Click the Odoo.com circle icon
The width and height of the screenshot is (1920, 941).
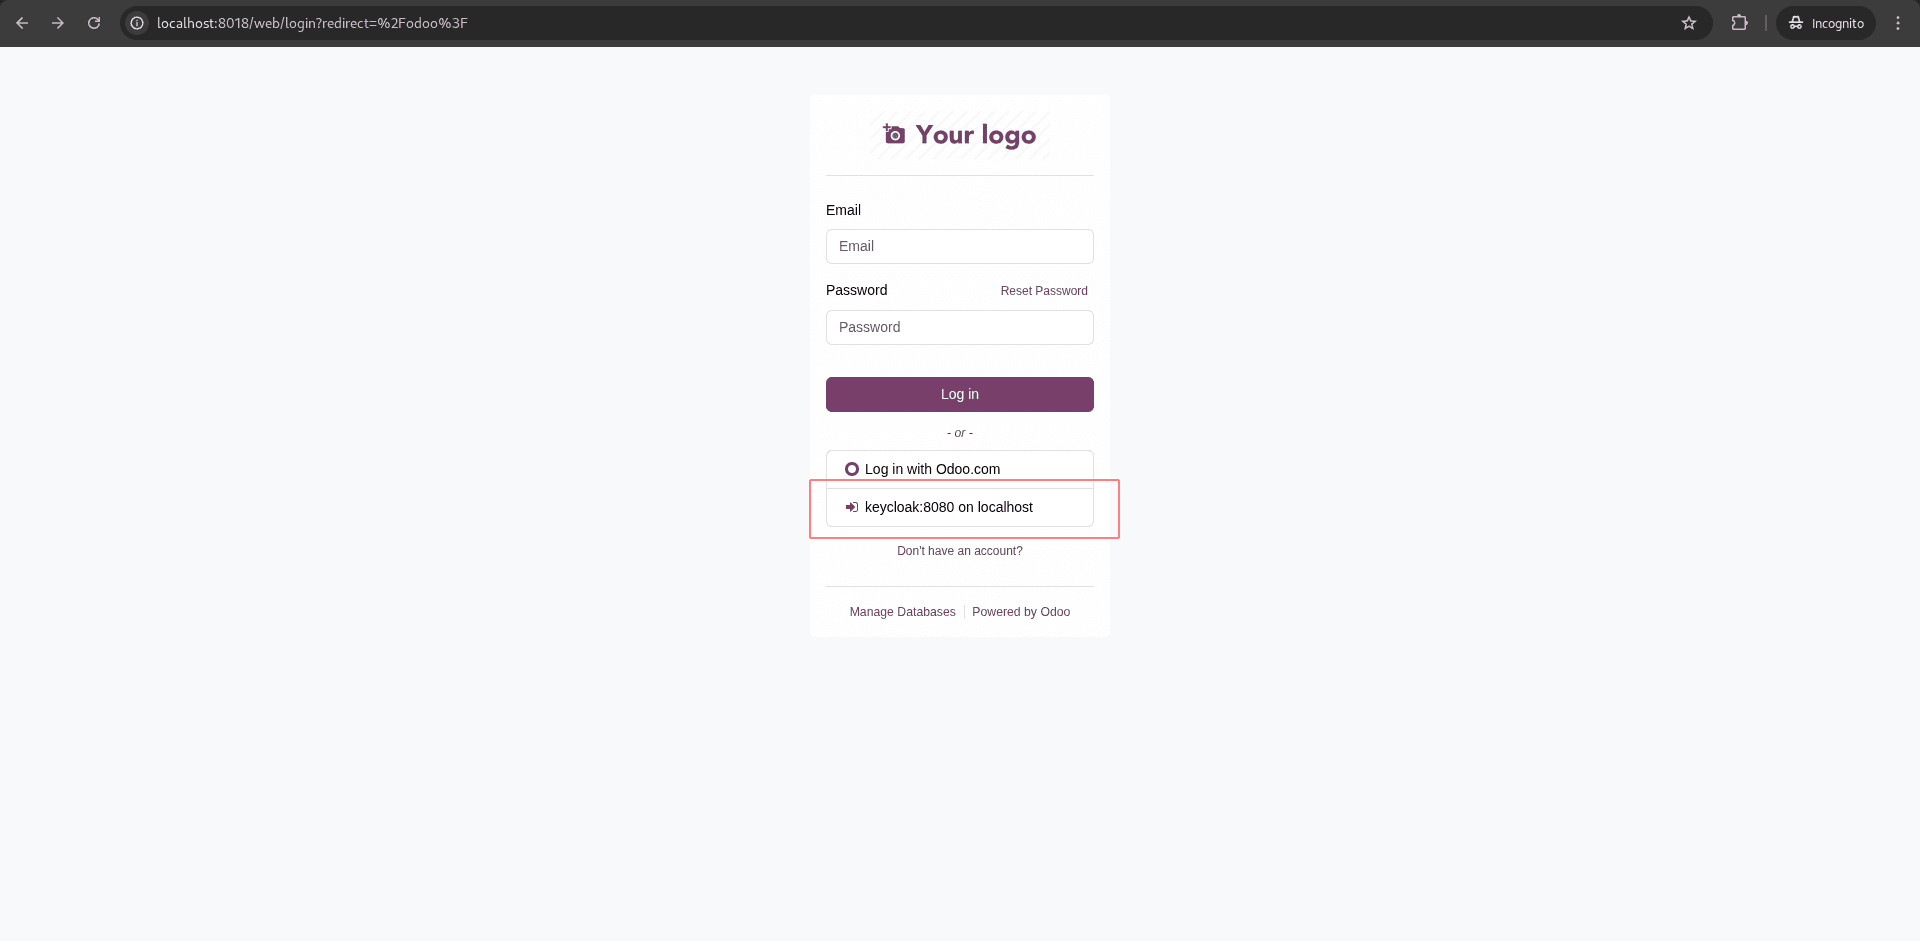(x=851, y=468)
